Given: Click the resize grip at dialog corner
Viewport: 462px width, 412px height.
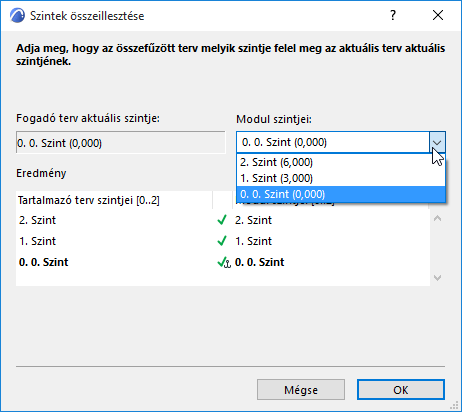Looking at the screenshot, I should (454, 405).
